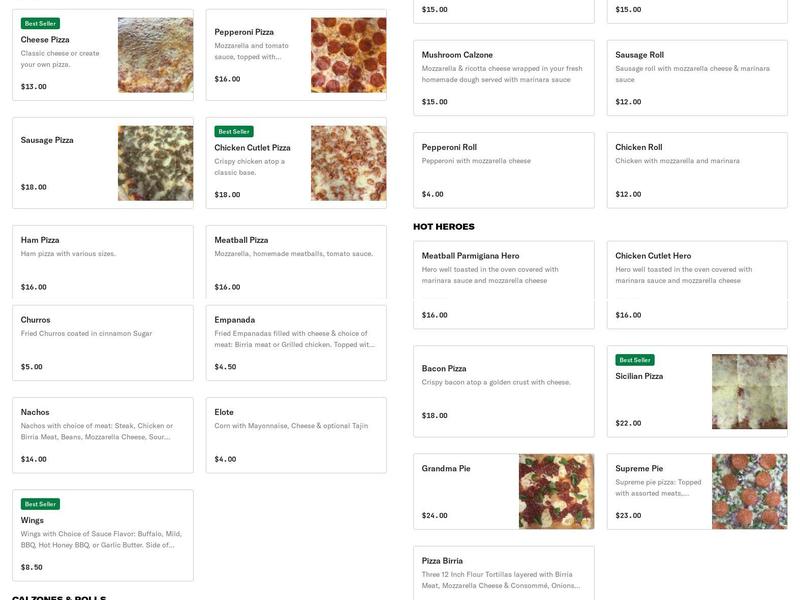800x600 pixels.
Task: Open the Supreme Pie image
Action: click(749, 492)
